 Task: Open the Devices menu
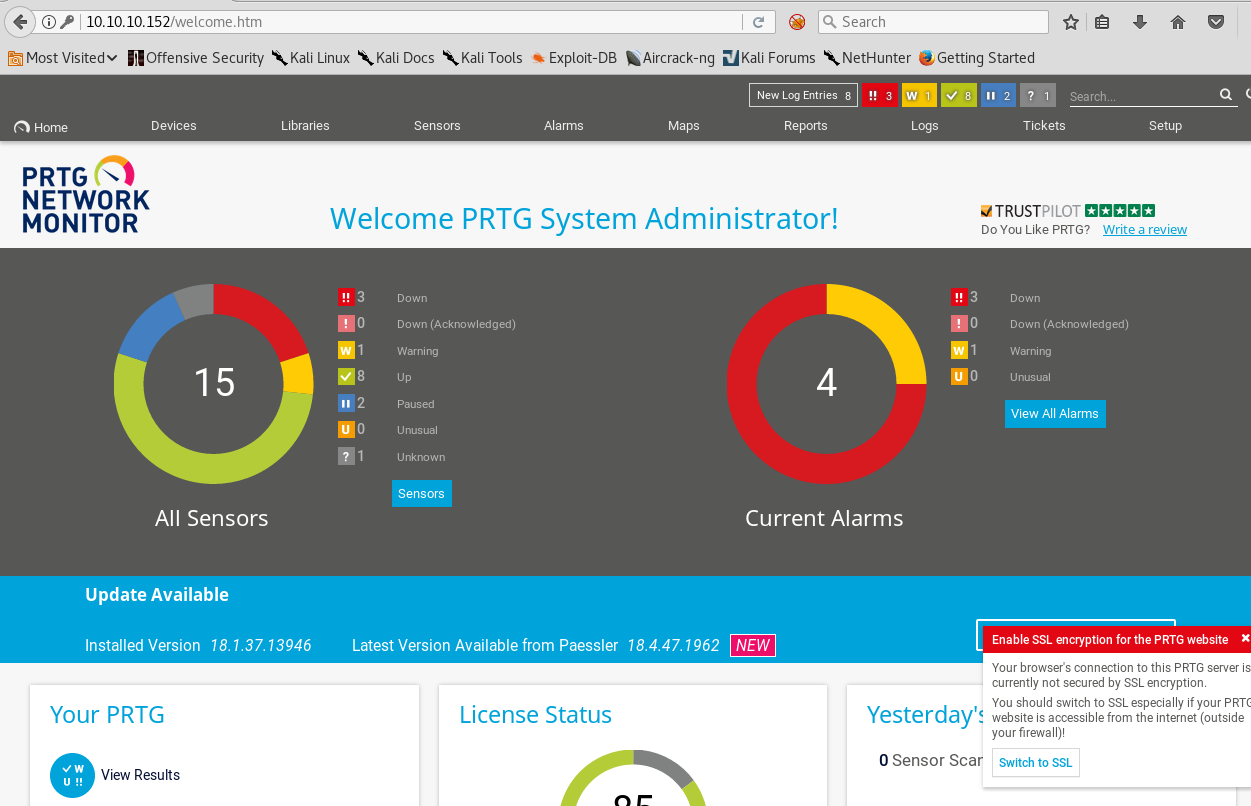[x=174, y=126]
